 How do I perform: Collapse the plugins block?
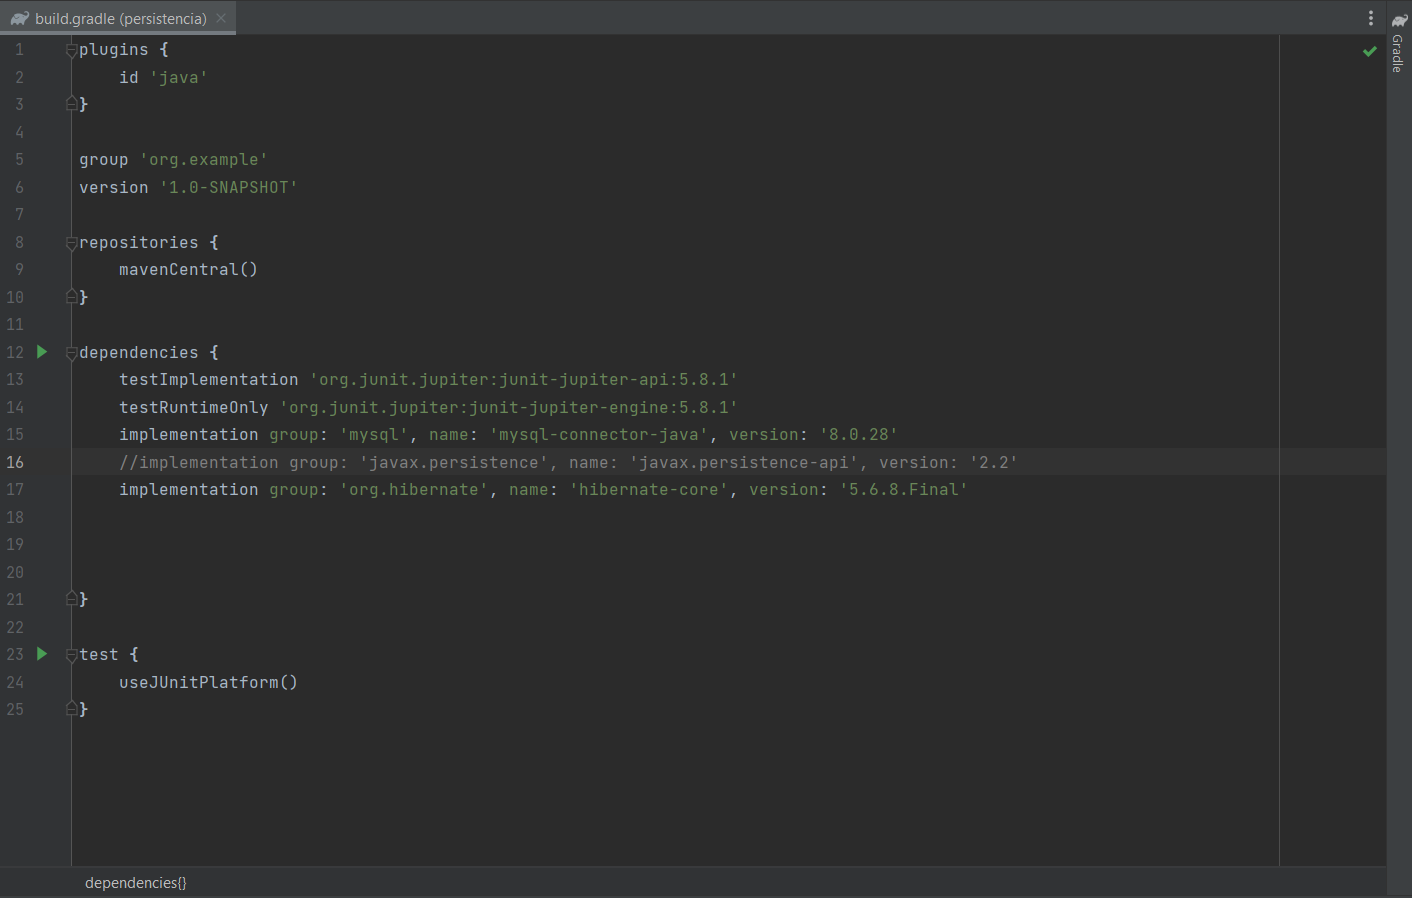click(71, 50)
